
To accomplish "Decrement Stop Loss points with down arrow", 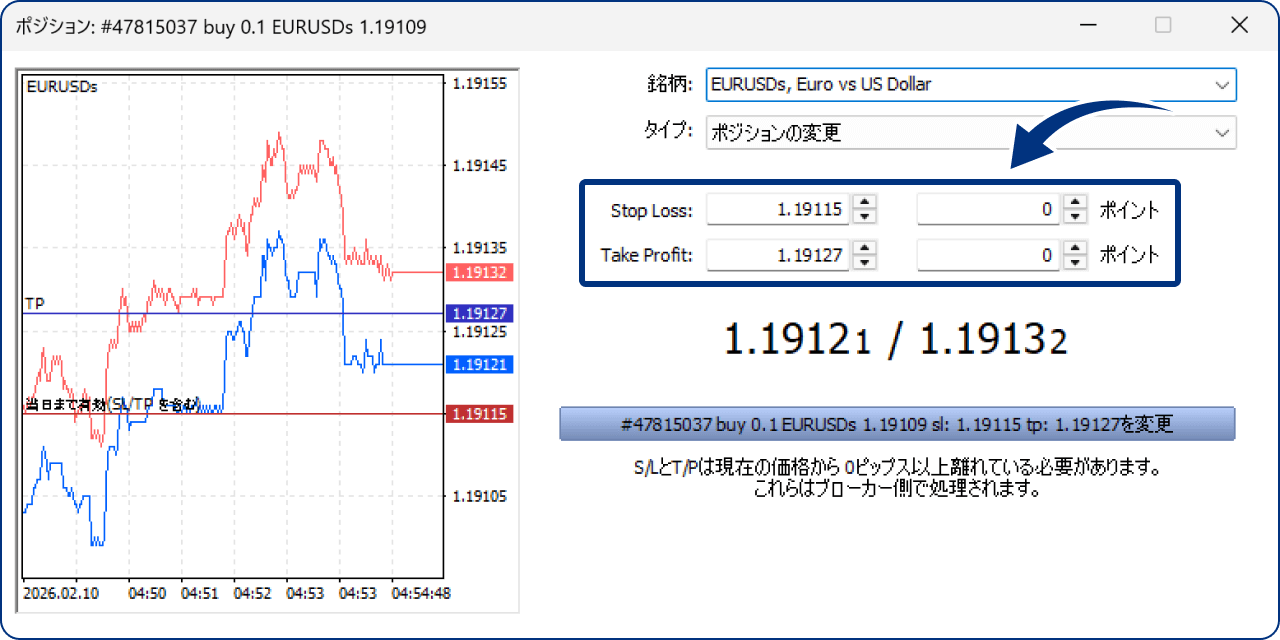I will tap(1075, 217).
